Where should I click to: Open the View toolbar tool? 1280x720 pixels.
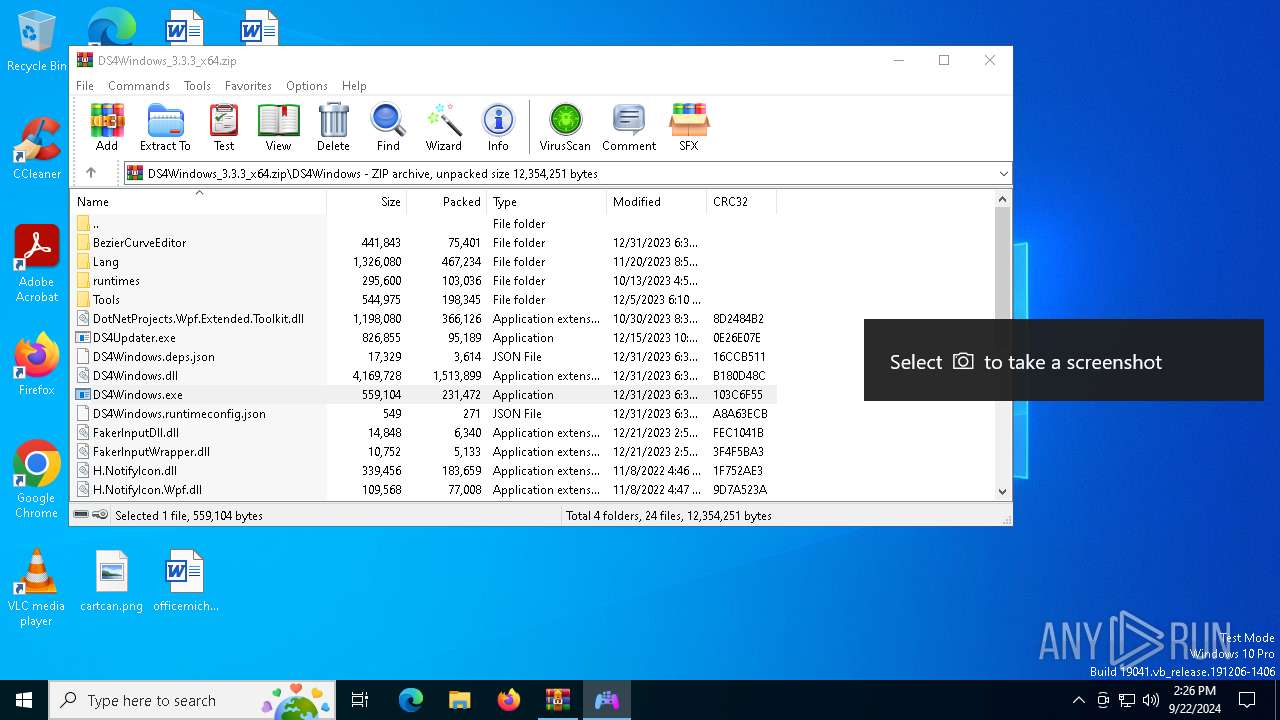278,127
